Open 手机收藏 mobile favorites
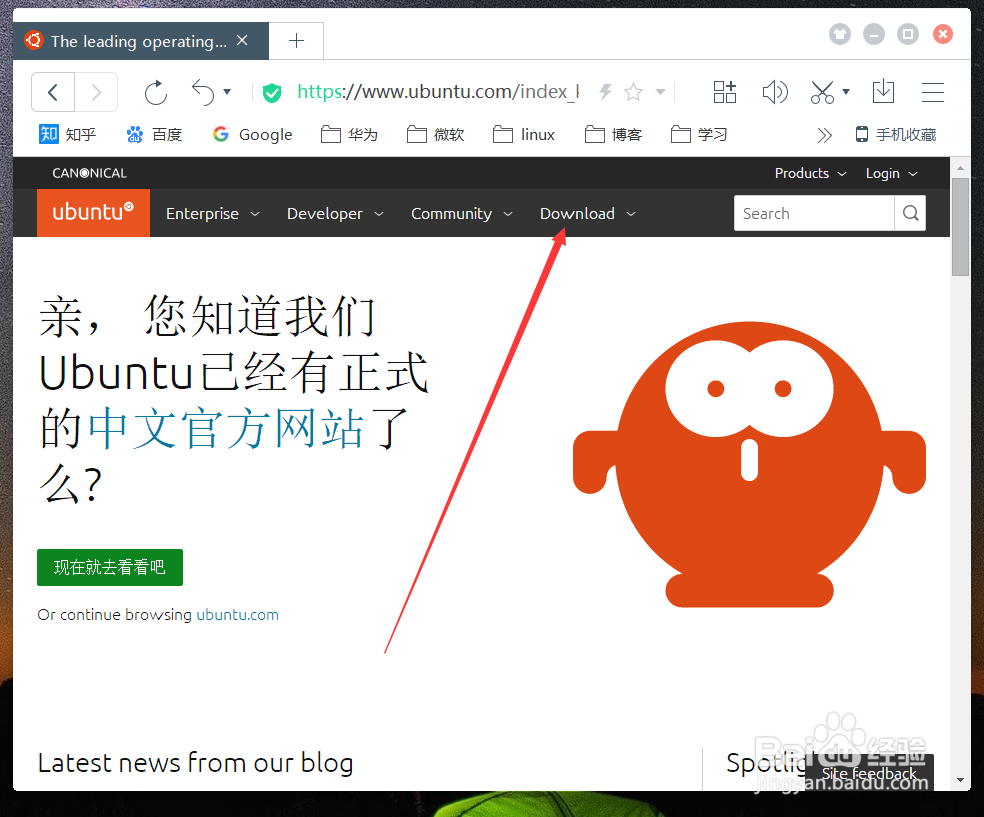 896,134
